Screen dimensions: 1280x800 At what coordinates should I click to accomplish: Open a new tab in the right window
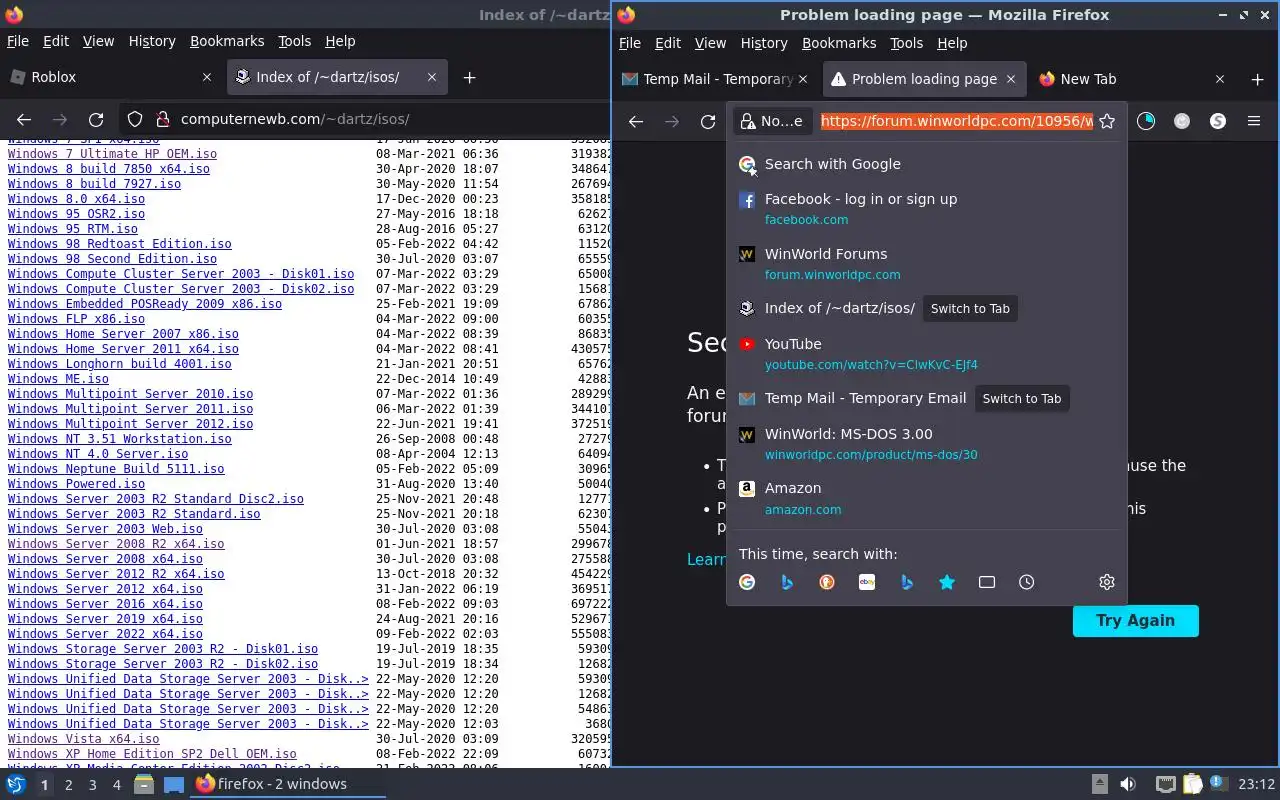[1258, 79]
